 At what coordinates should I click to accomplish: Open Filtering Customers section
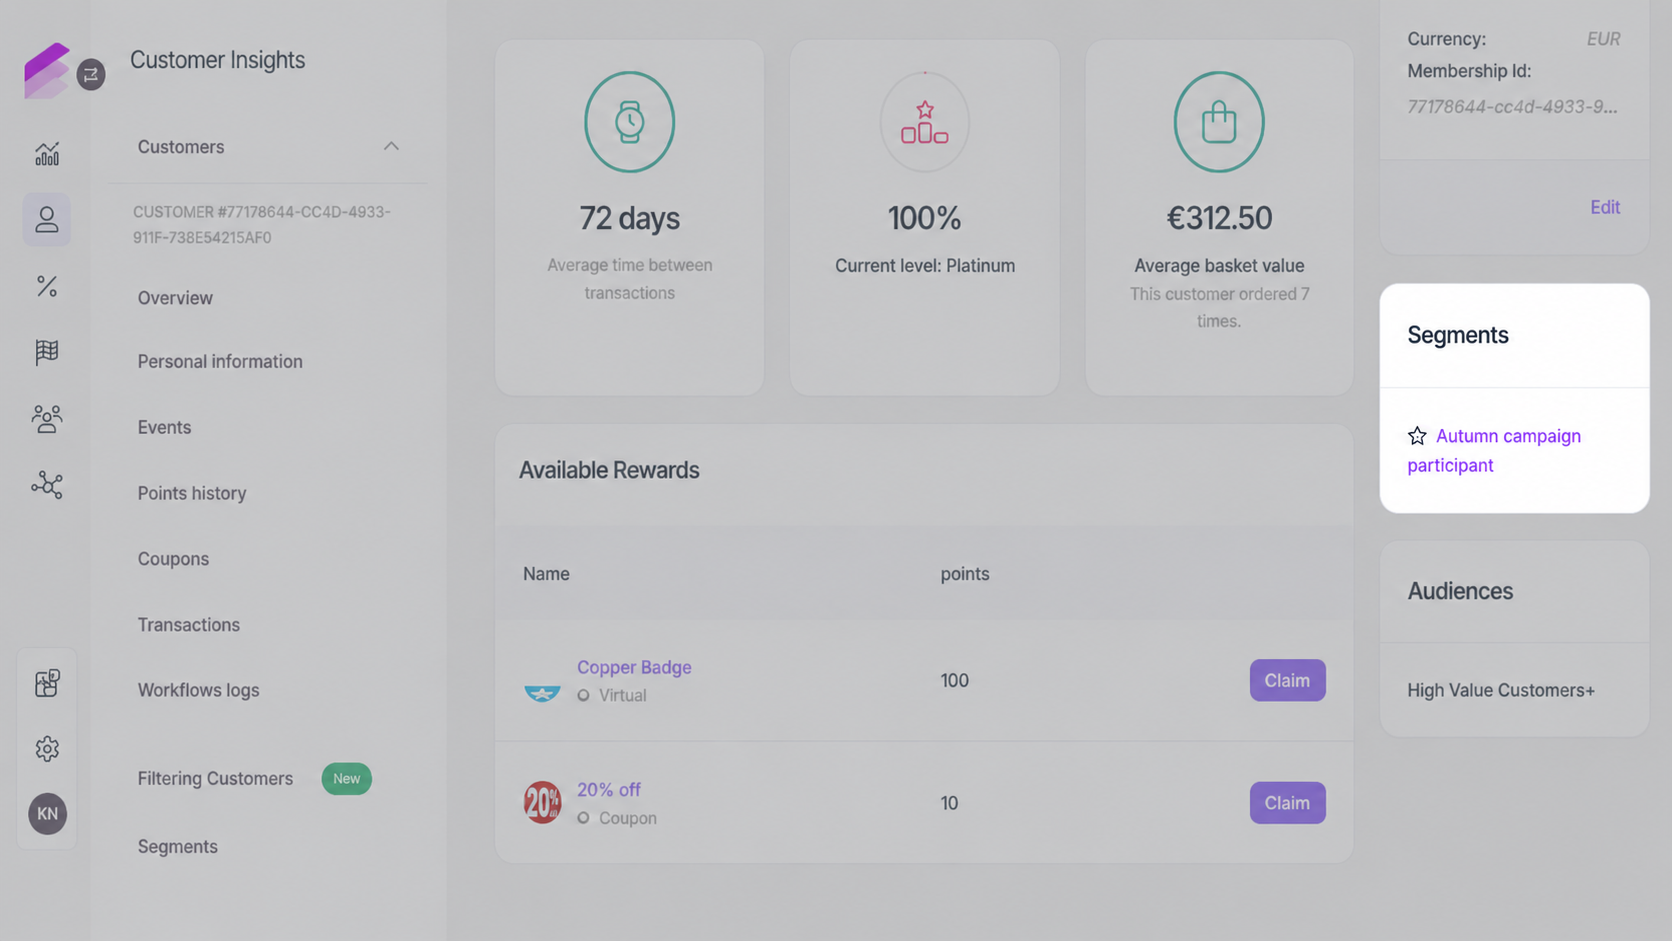click(215, 778)
